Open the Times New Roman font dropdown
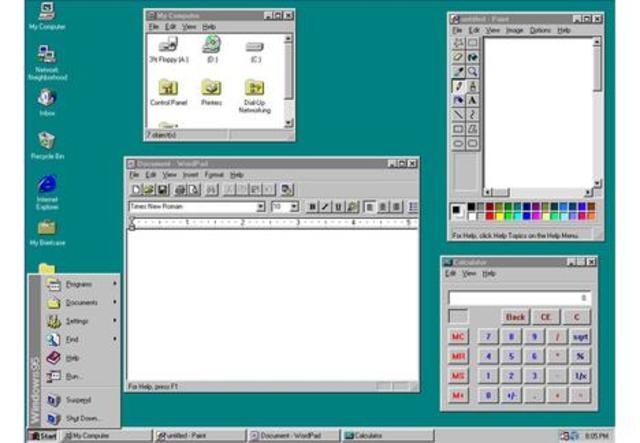Screen dimensions: 640x443 click(x=260, y=207)
